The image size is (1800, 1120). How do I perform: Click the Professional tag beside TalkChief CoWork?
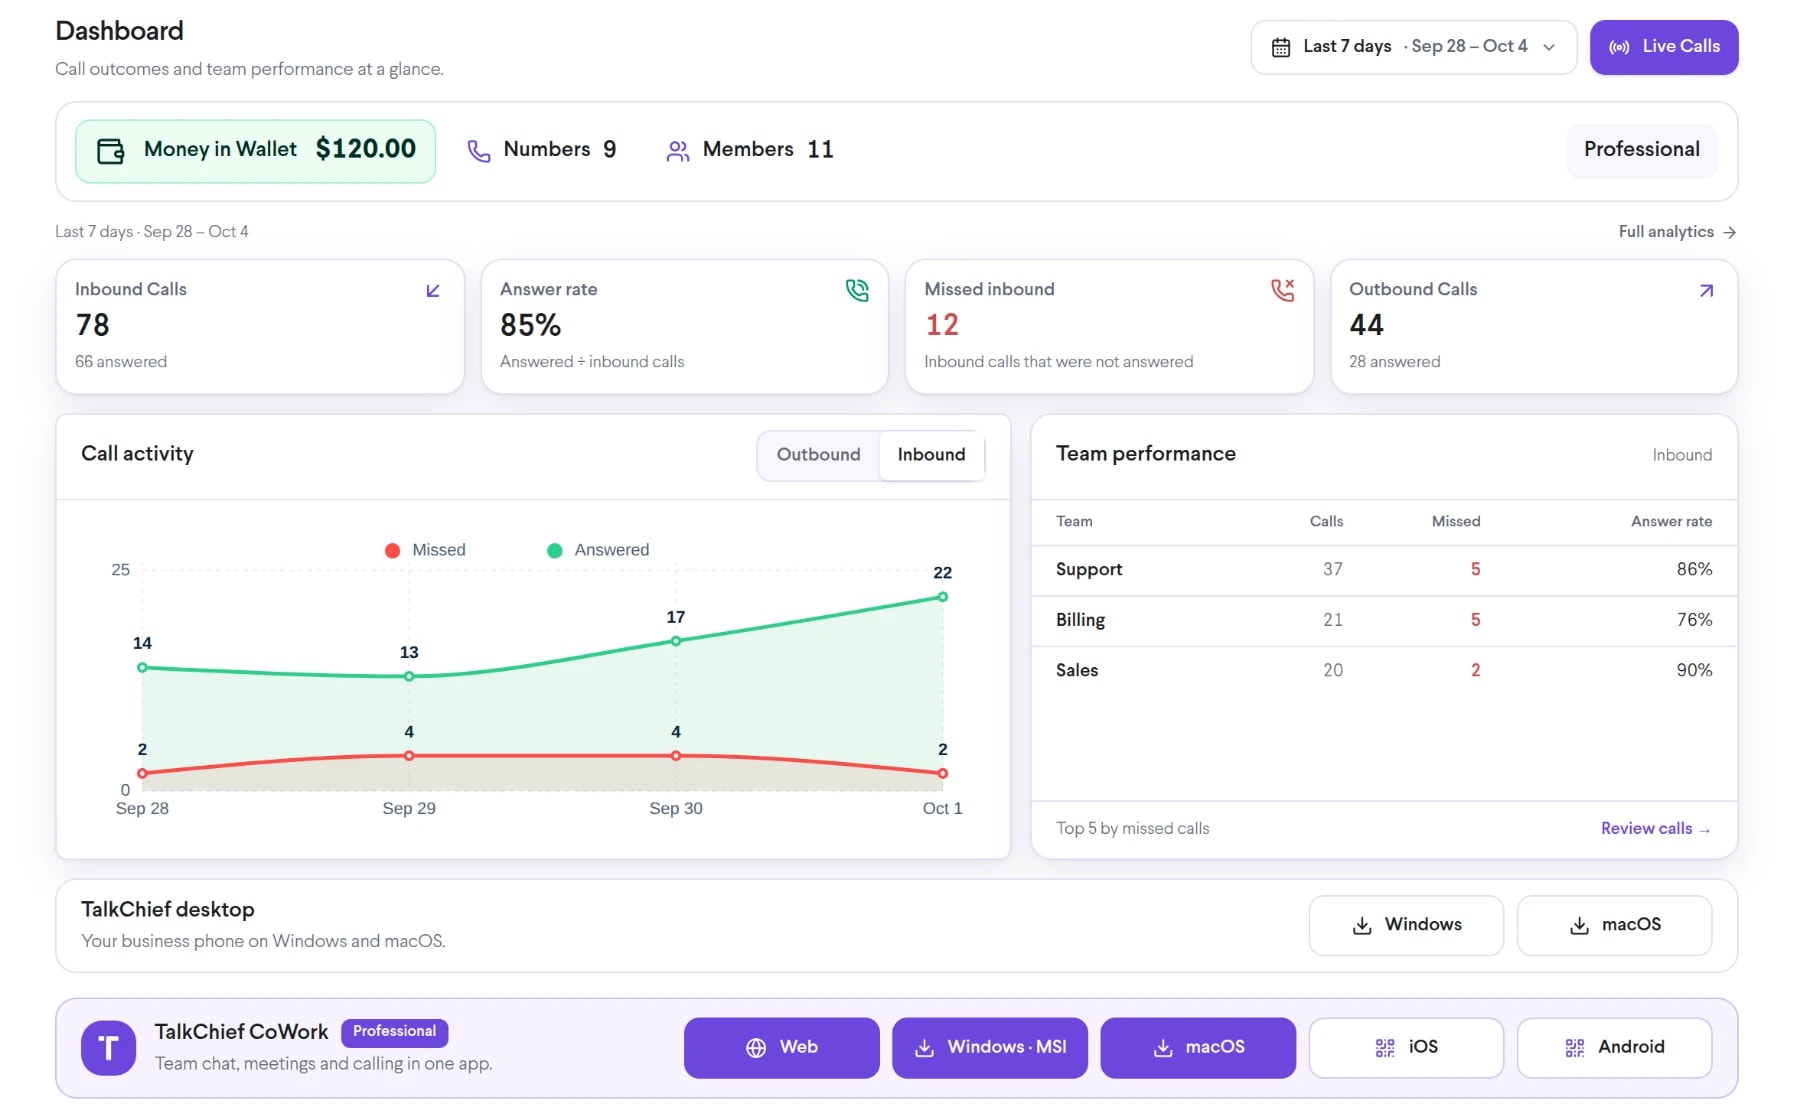pos(394,1032)
